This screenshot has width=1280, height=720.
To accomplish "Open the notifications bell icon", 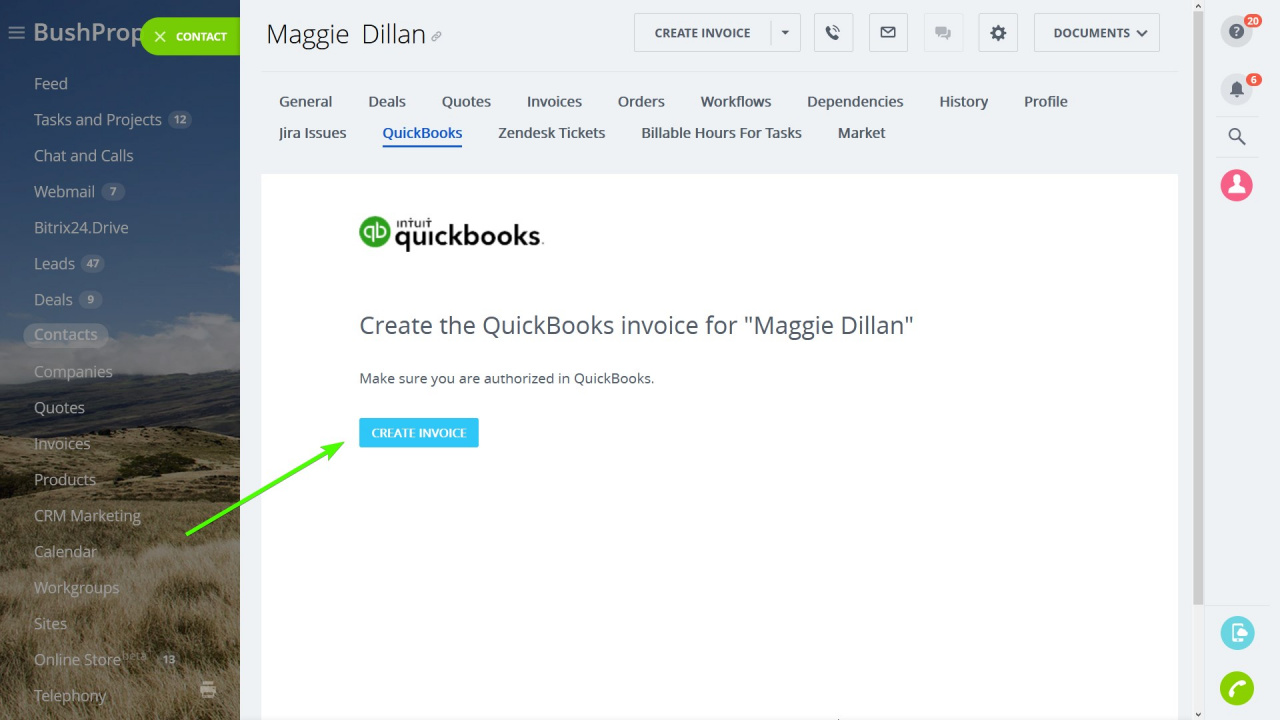I will (1237, 89).
